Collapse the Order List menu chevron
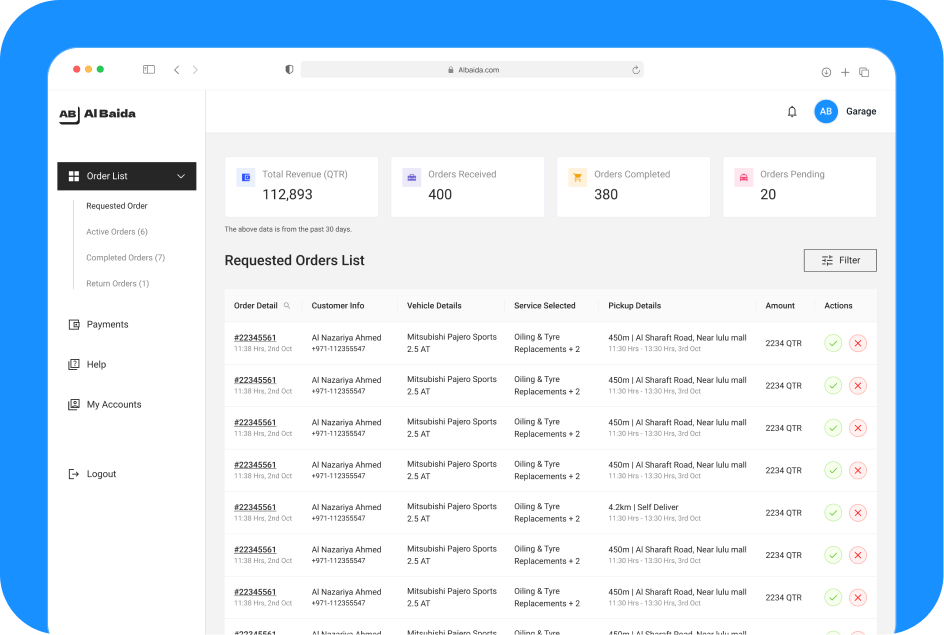Image resolution: width=944 pixels, height=635 pixels. 181,176
